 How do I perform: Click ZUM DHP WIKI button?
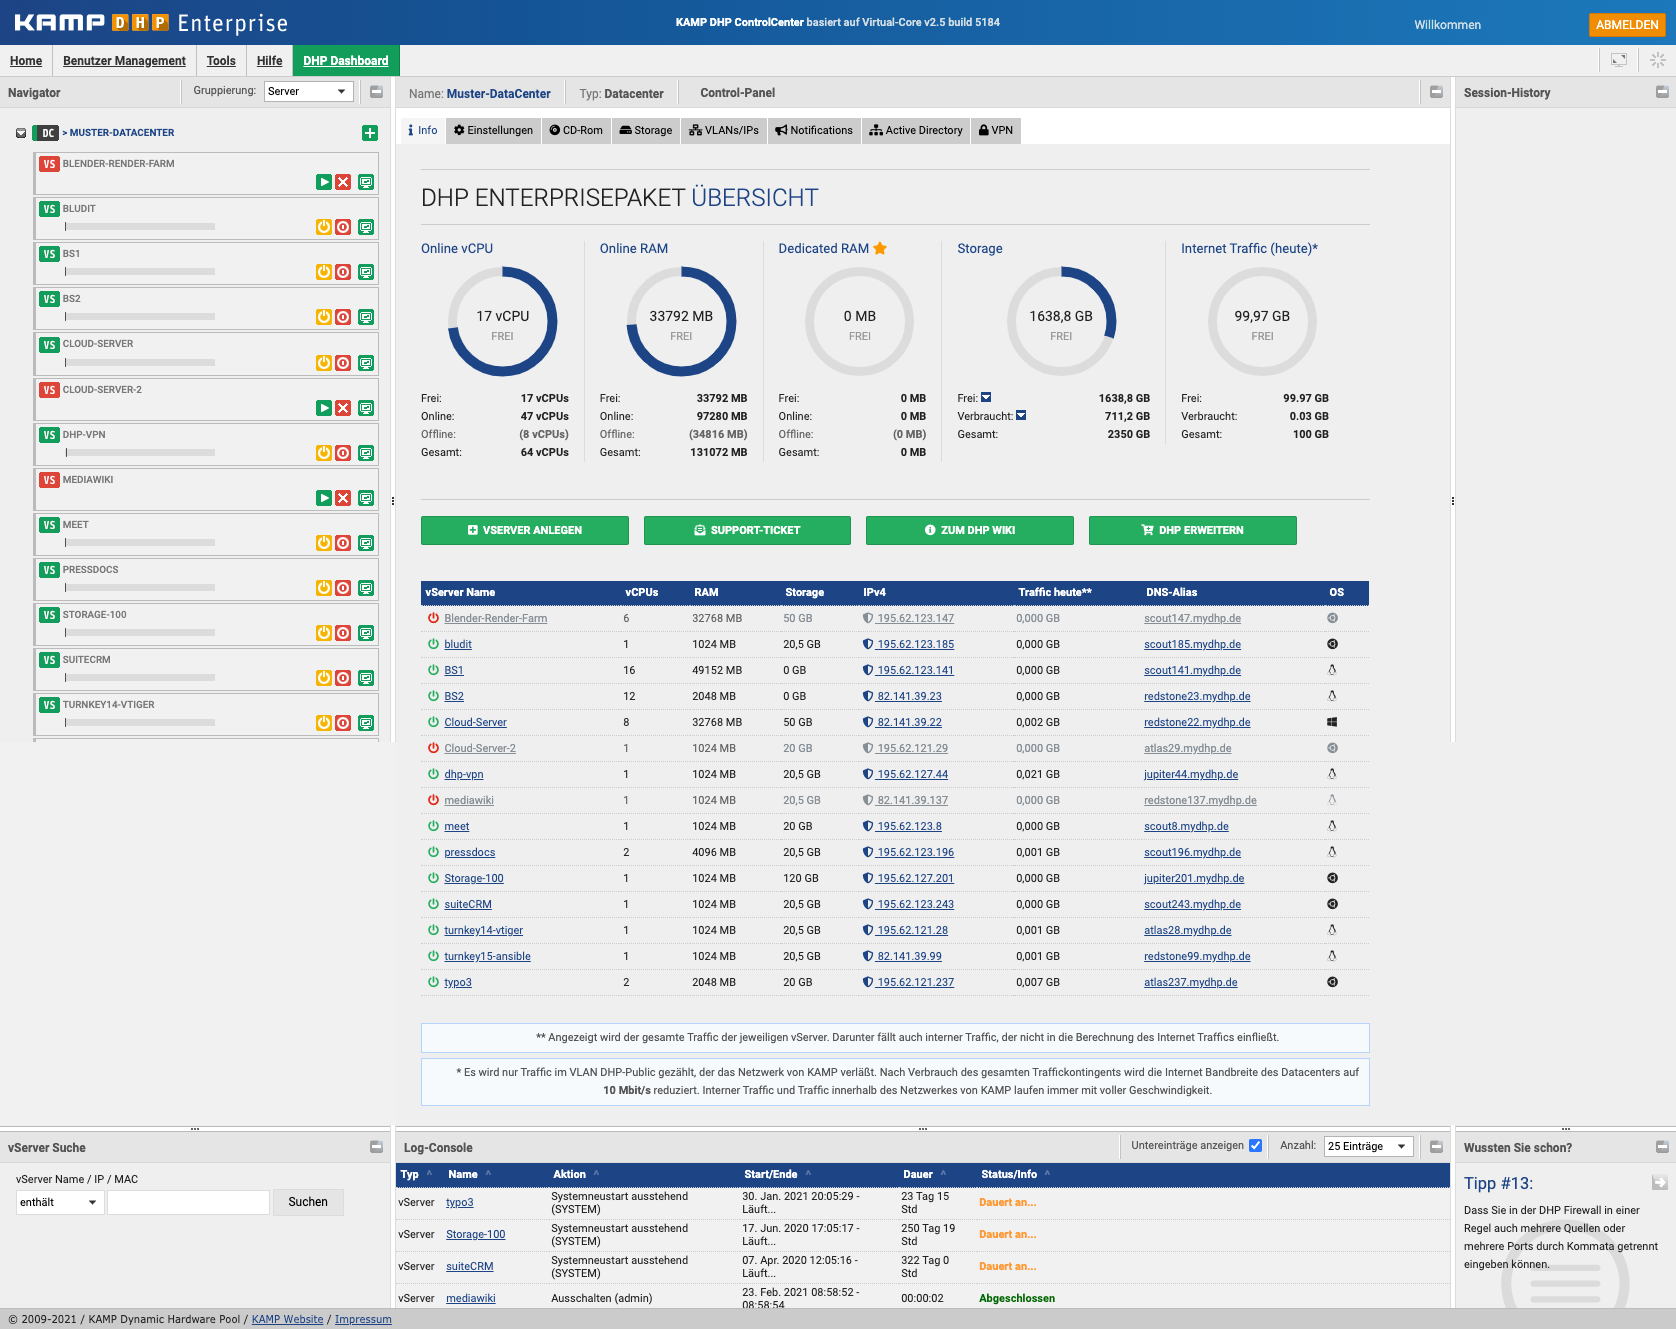coord(970,530)
